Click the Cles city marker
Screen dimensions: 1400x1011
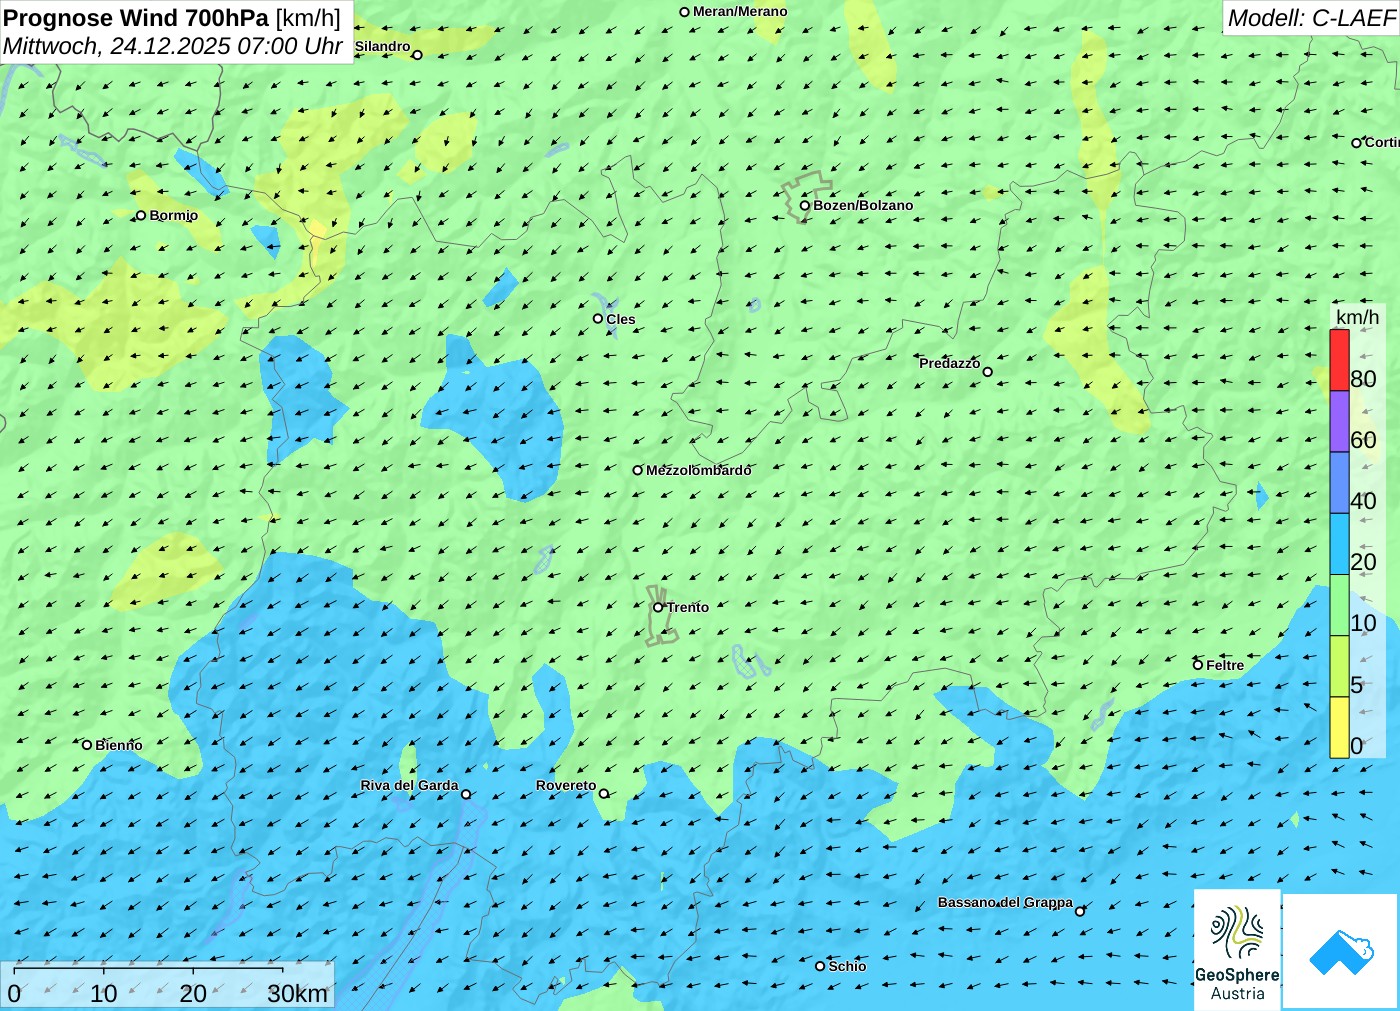[598, 318]
